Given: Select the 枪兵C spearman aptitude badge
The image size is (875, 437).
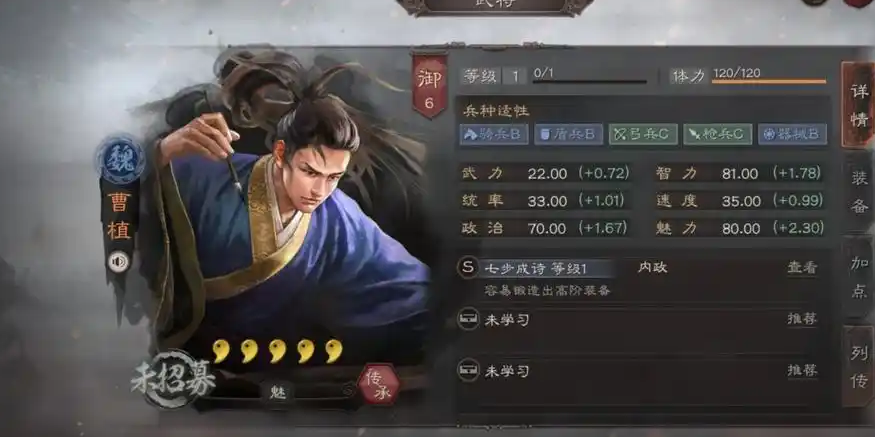Looking at the screenshot, I should [718, 135].
